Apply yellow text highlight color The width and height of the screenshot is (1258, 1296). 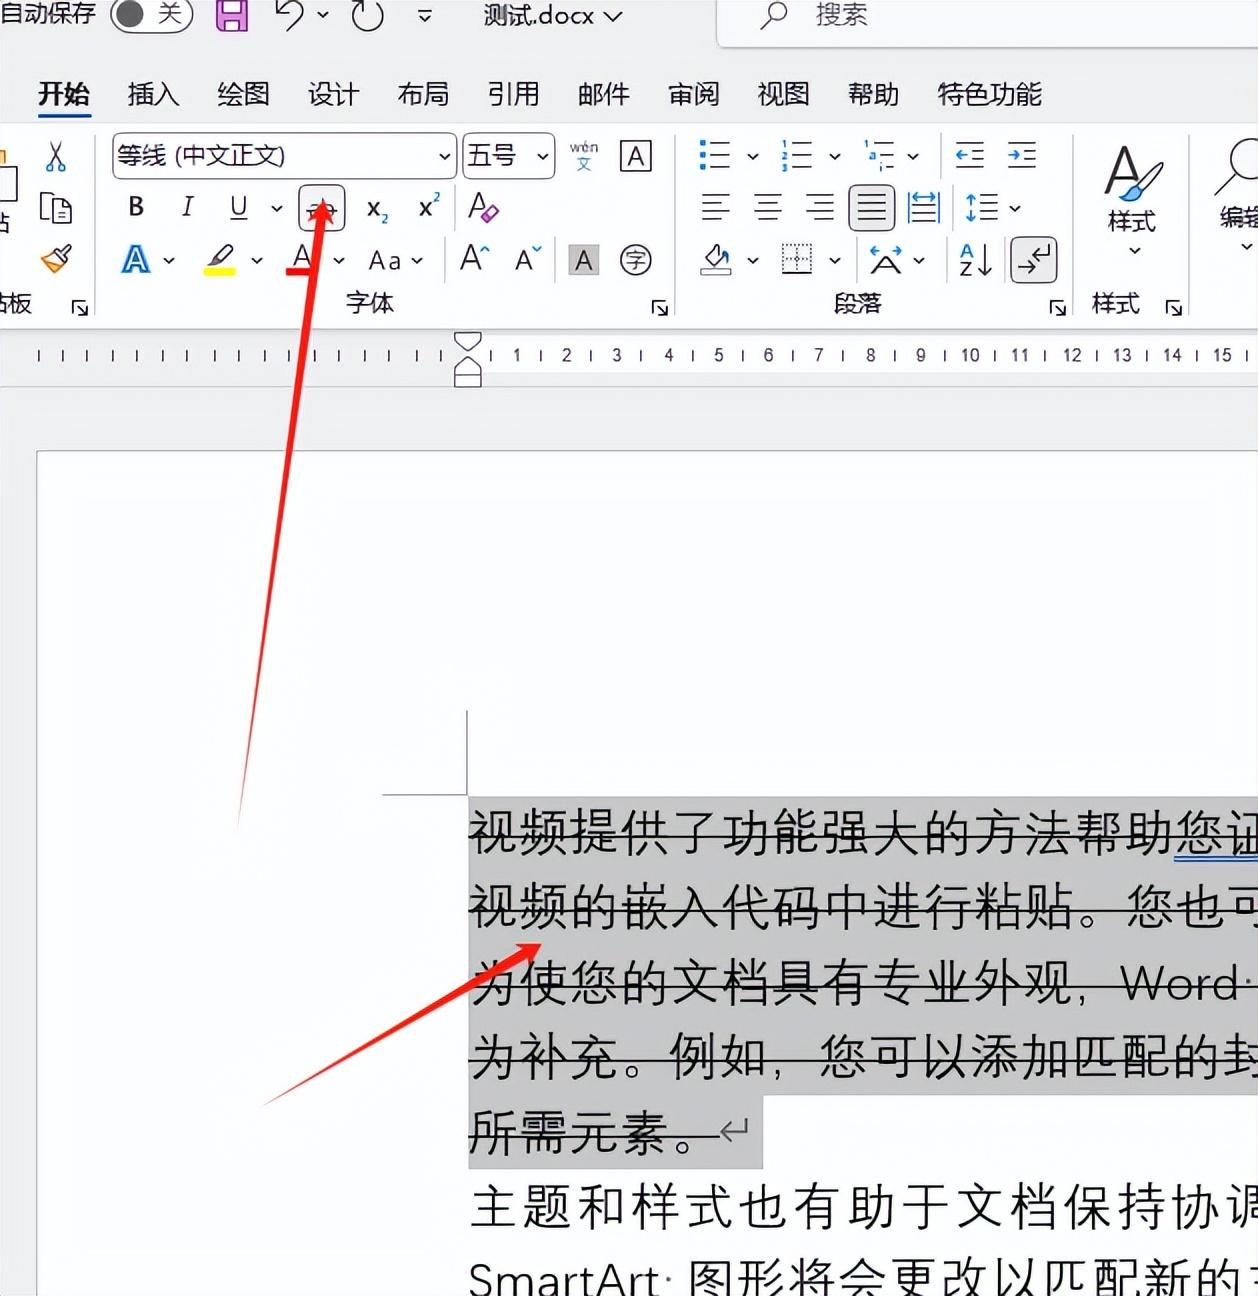(220, 259)
